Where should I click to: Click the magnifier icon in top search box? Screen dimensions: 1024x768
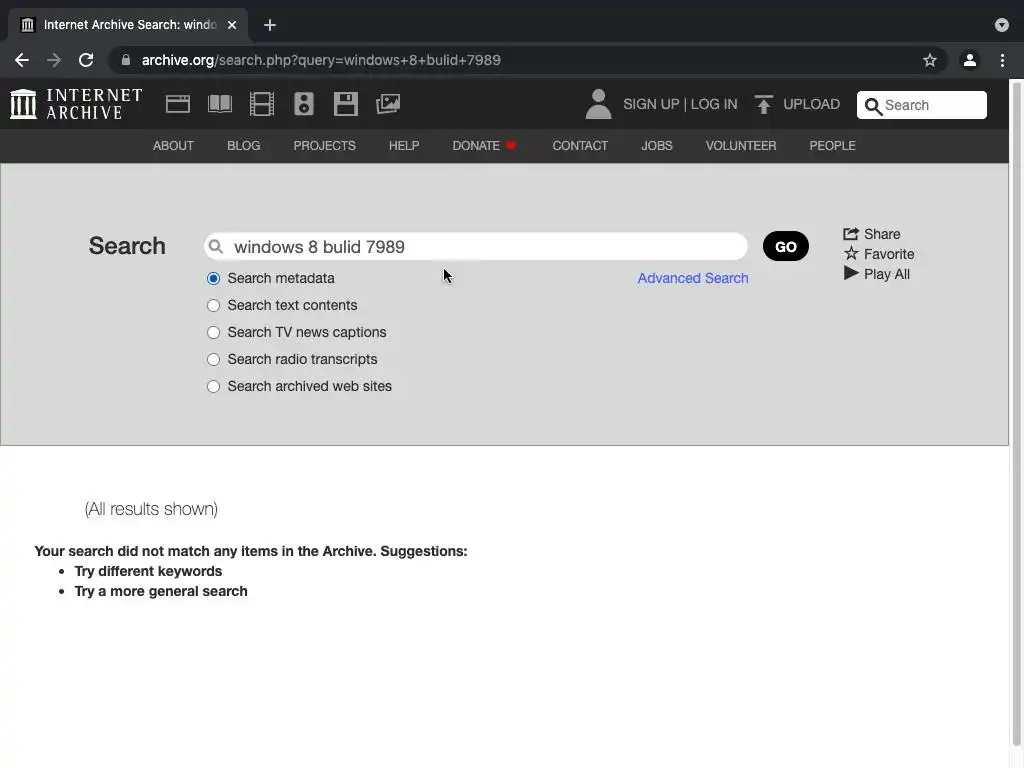point(873,106)
